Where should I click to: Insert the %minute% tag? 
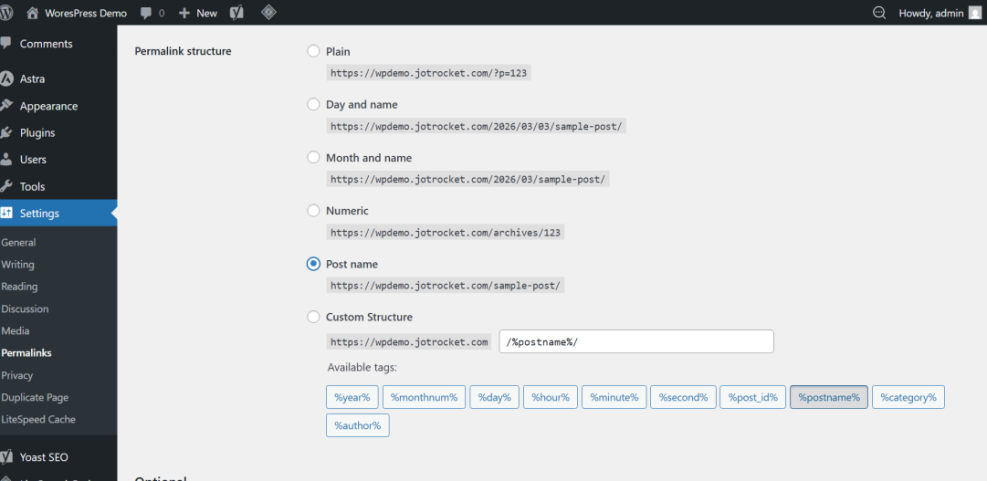[614, 397]
